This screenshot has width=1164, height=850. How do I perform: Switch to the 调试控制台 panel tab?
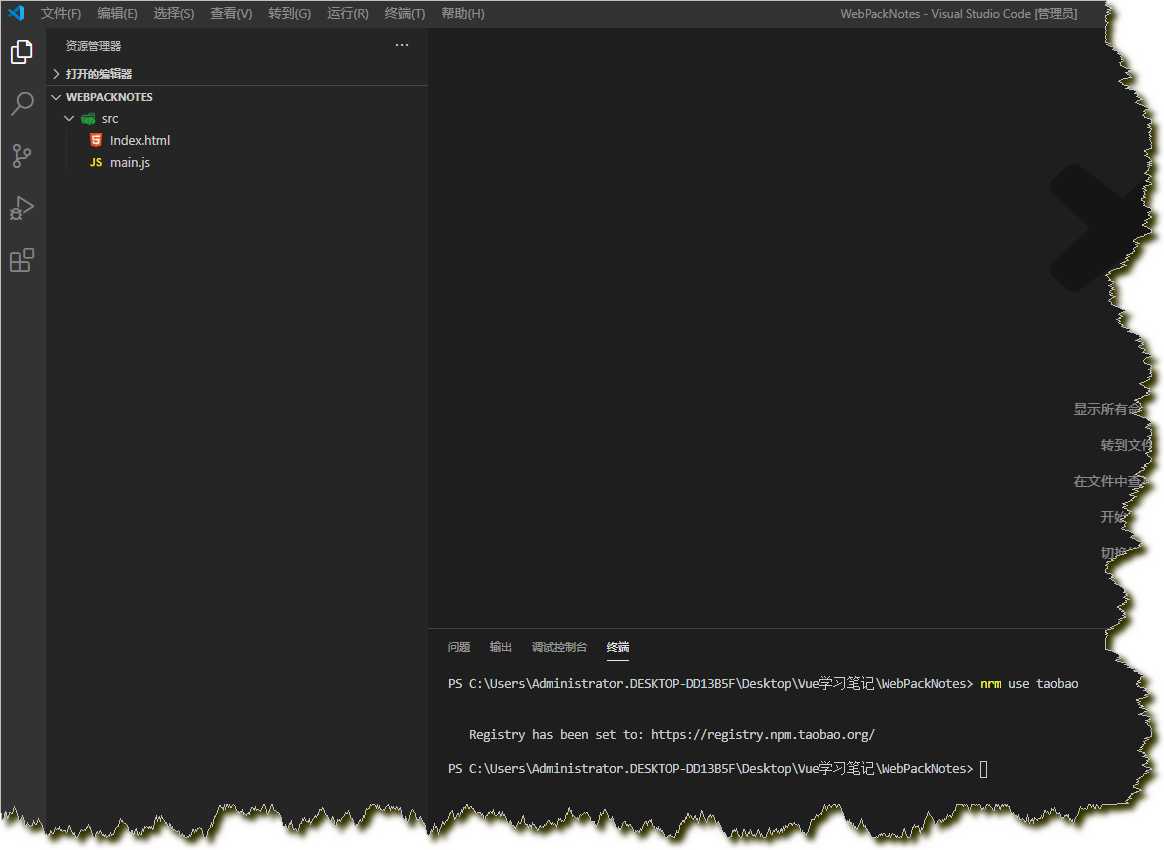pos(559,647)
